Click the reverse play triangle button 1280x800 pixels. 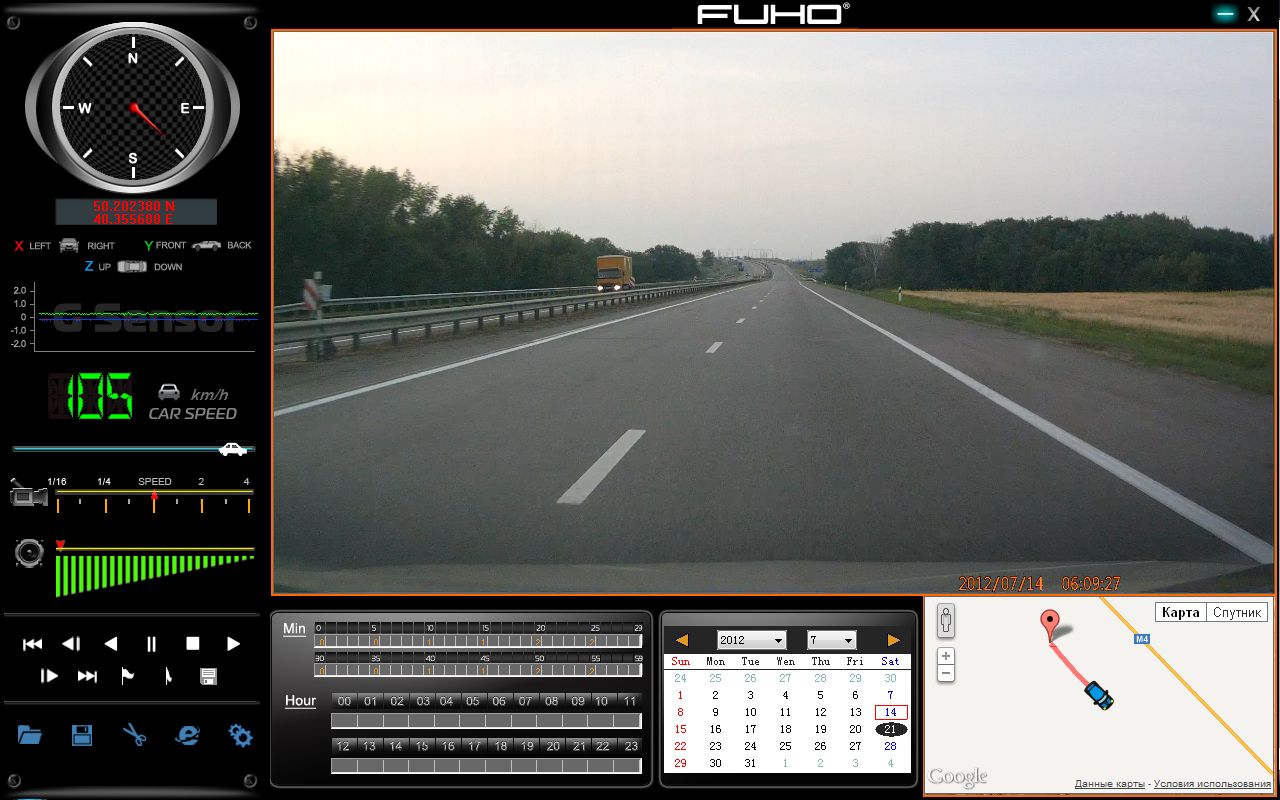[x=111, y=644]
